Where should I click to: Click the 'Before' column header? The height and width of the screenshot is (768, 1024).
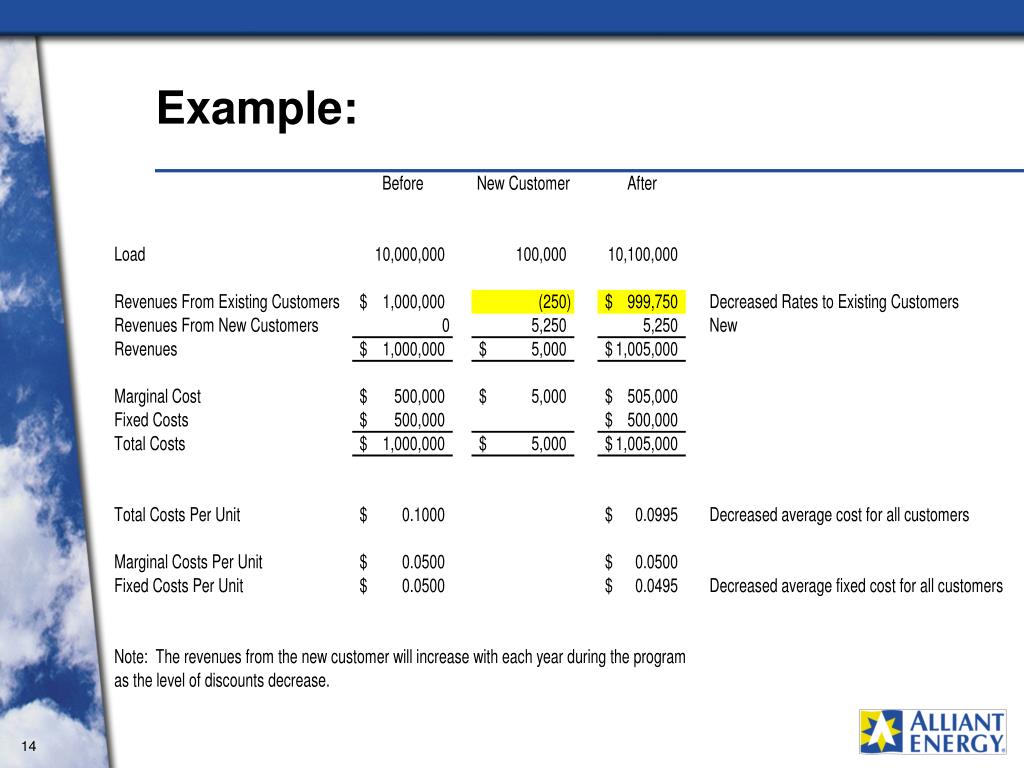402,184
